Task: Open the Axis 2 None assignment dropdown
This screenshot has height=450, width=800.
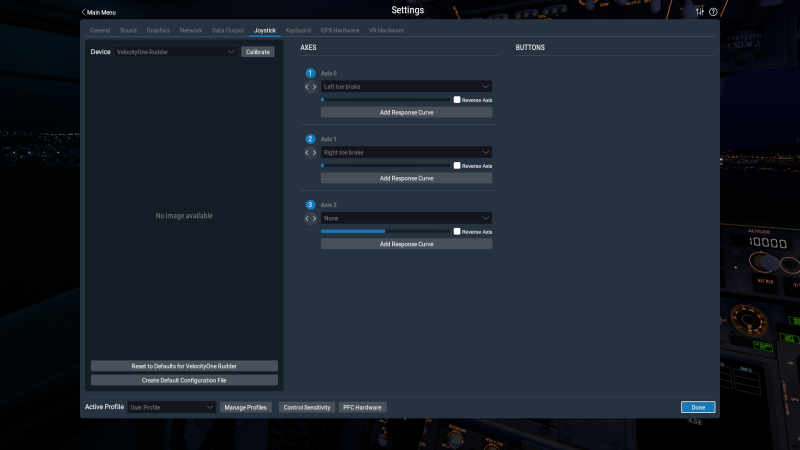Action: pos(407,218)
